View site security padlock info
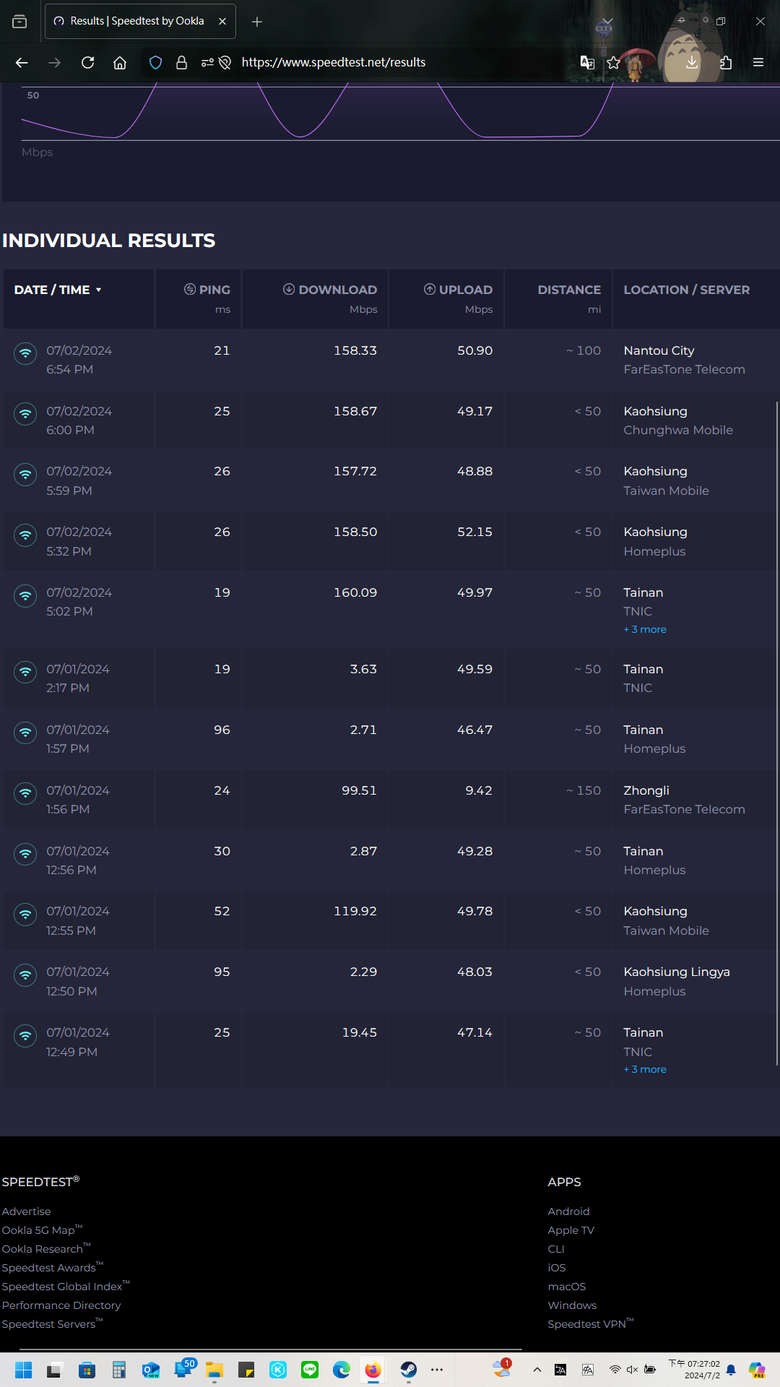The width and height of the screenshot is (780, 1387). click(x=181, y=62)
